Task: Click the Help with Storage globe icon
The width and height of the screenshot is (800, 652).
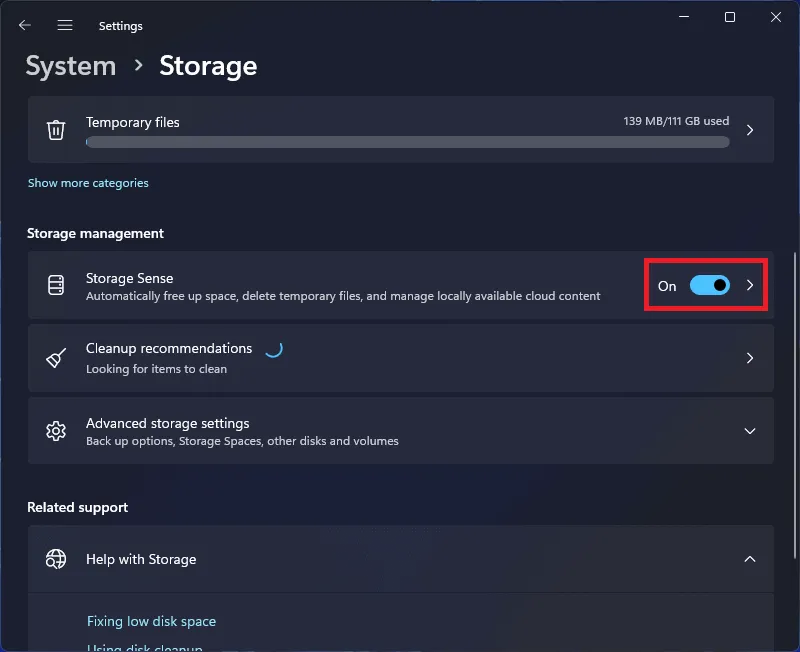Action: tap(56, 559)
